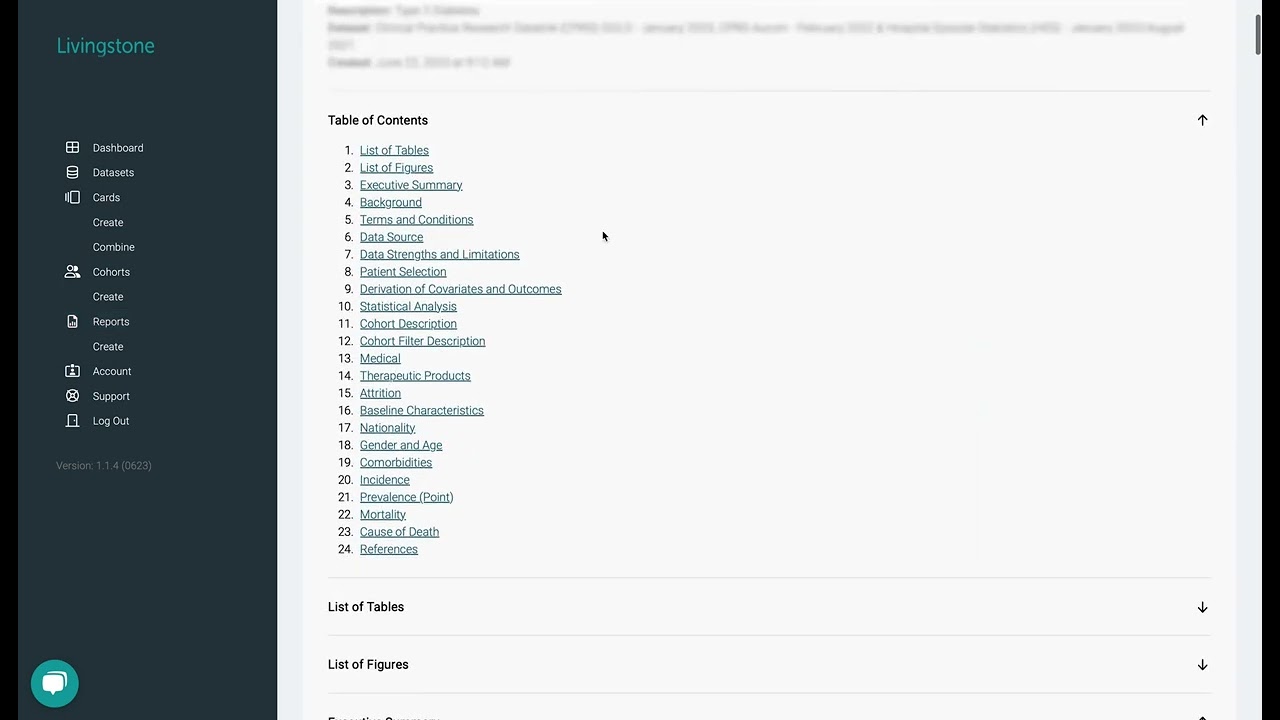
Task: Select Create under Reports menu
Action: pos(108,347)
